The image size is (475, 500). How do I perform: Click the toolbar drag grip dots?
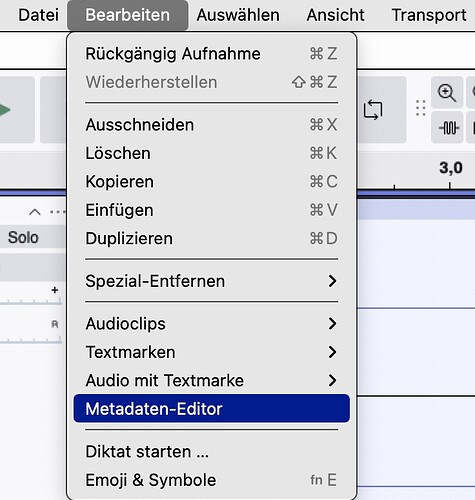click(421, 108)
